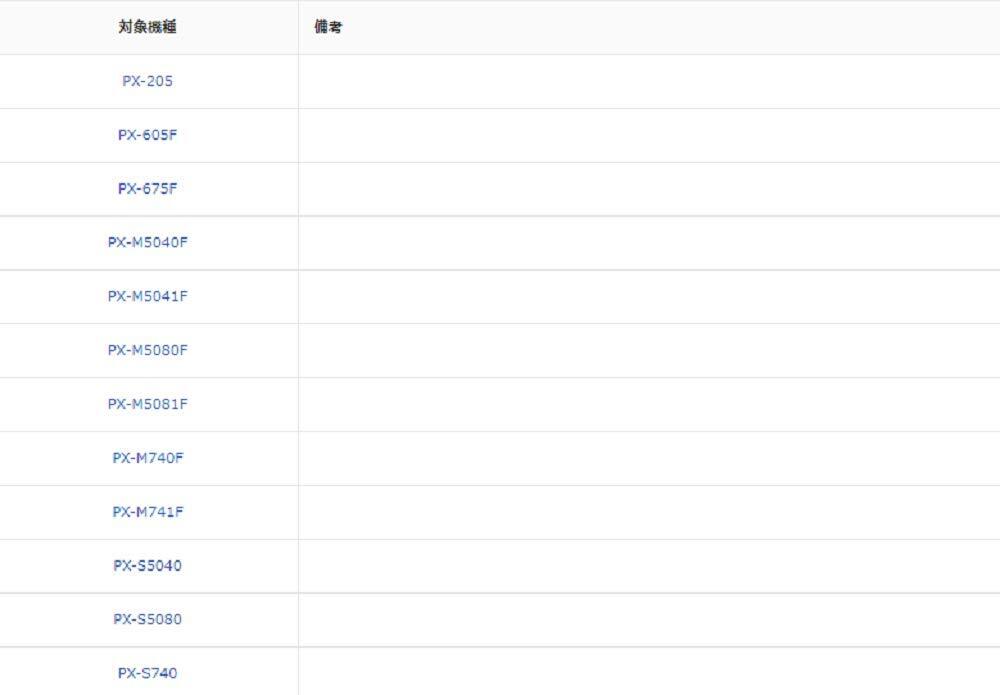Viewport: 1000px width, 695px height.
Task: Open the PX-S740 link
Action: (x=147, y=673)
